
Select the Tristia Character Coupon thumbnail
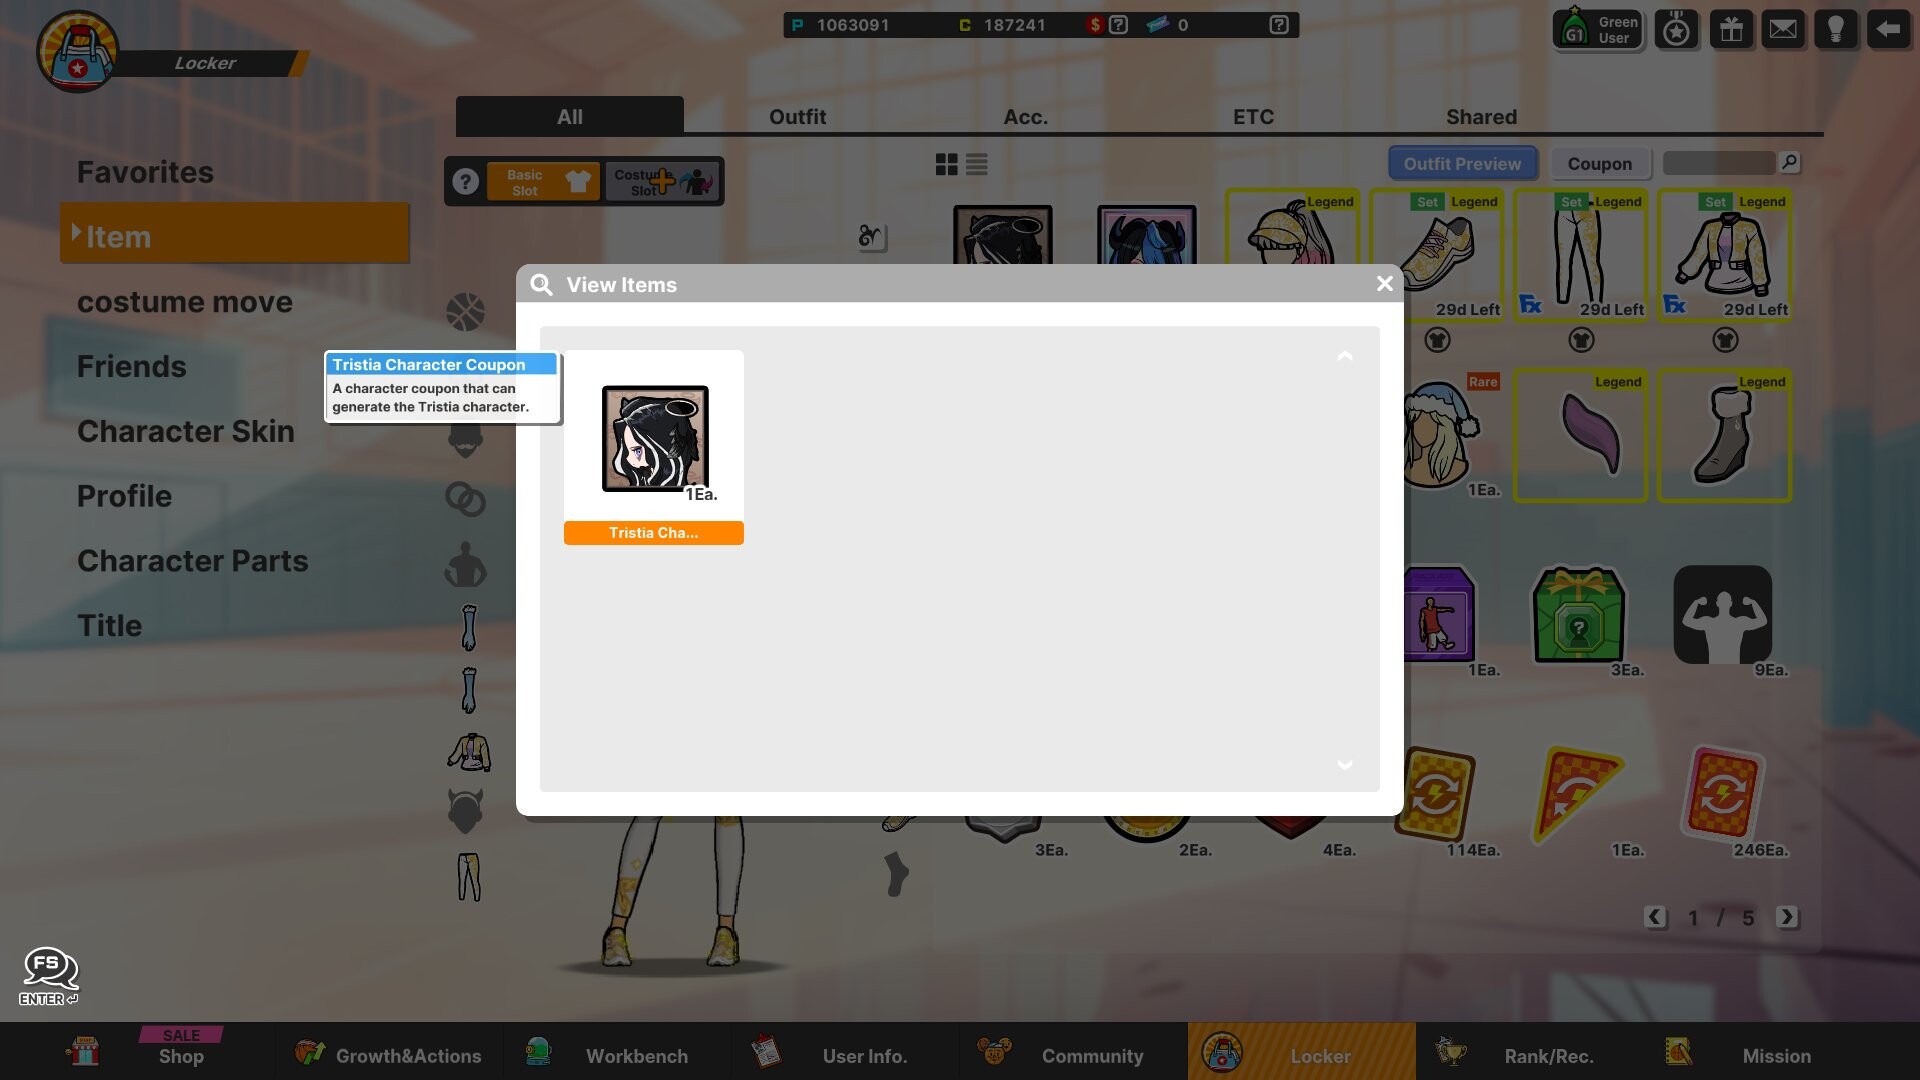tap(653, 440)
